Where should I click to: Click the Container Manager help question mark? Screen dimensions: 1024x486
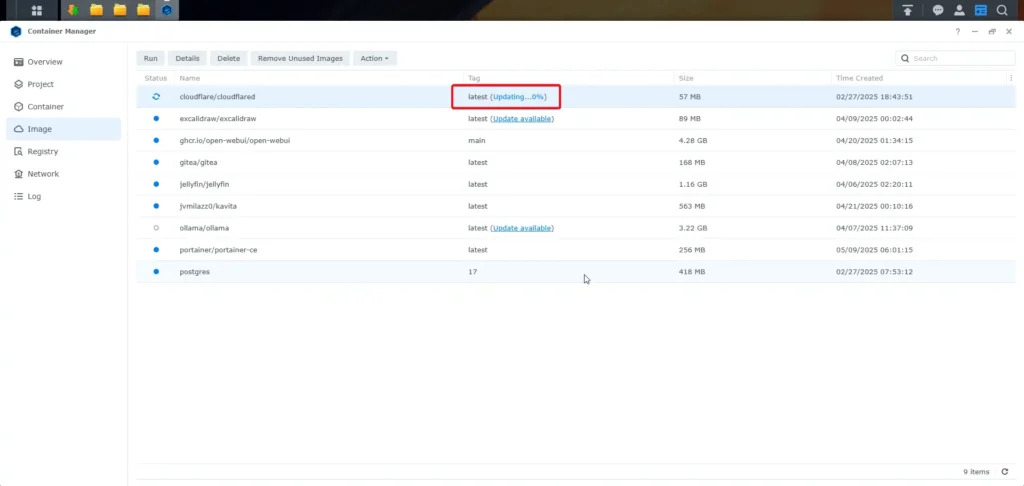(x=957, y=31)
